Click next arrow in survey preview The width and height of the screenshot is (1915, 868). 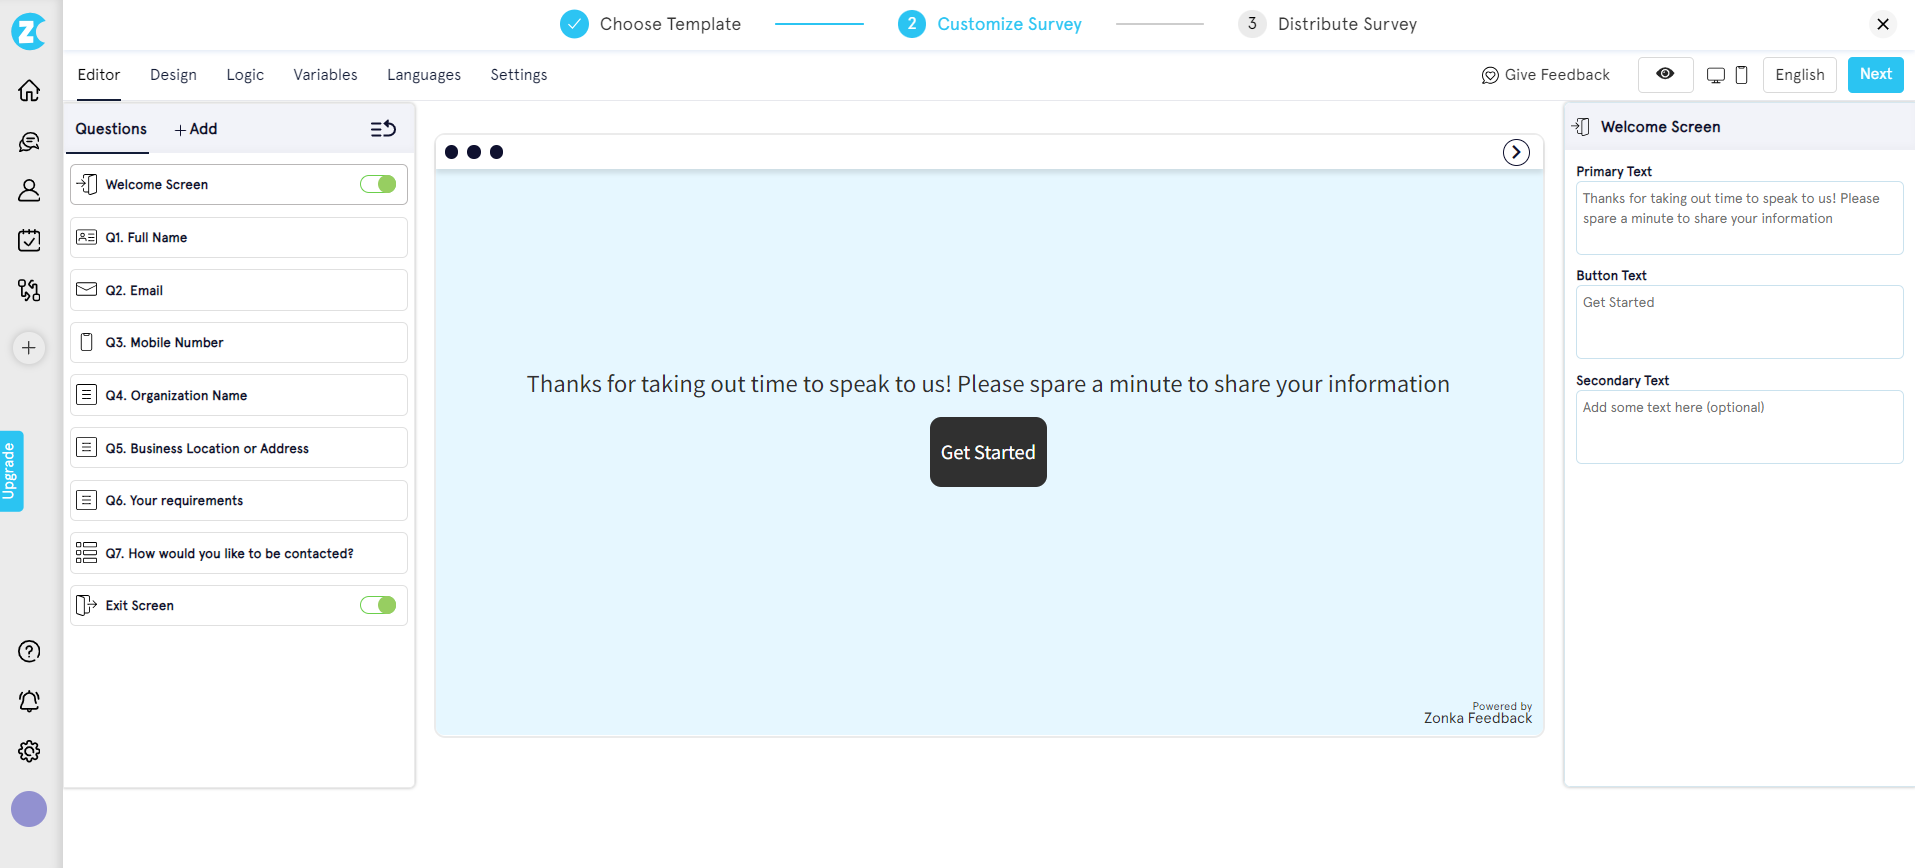pos(1516,152)
